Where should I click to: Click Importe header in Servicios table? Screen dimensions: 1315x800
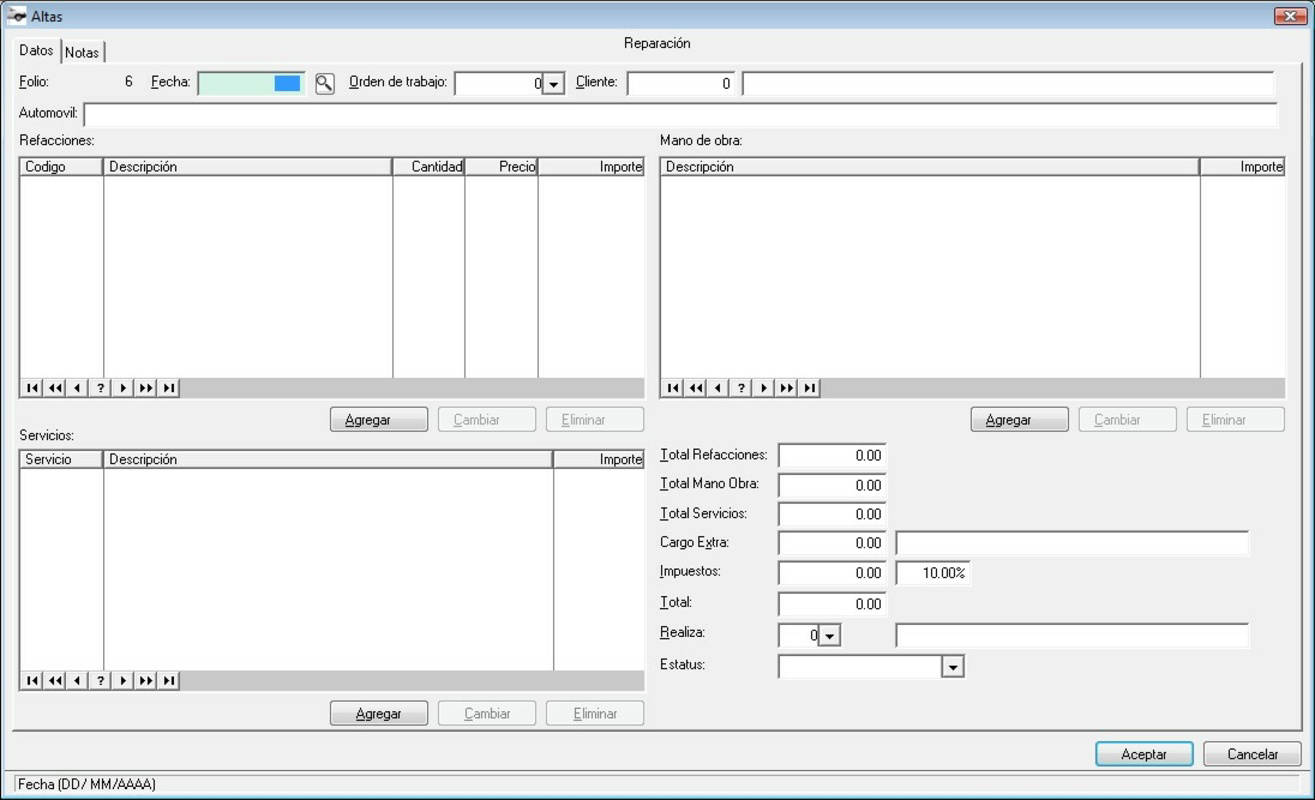(599, 460)
